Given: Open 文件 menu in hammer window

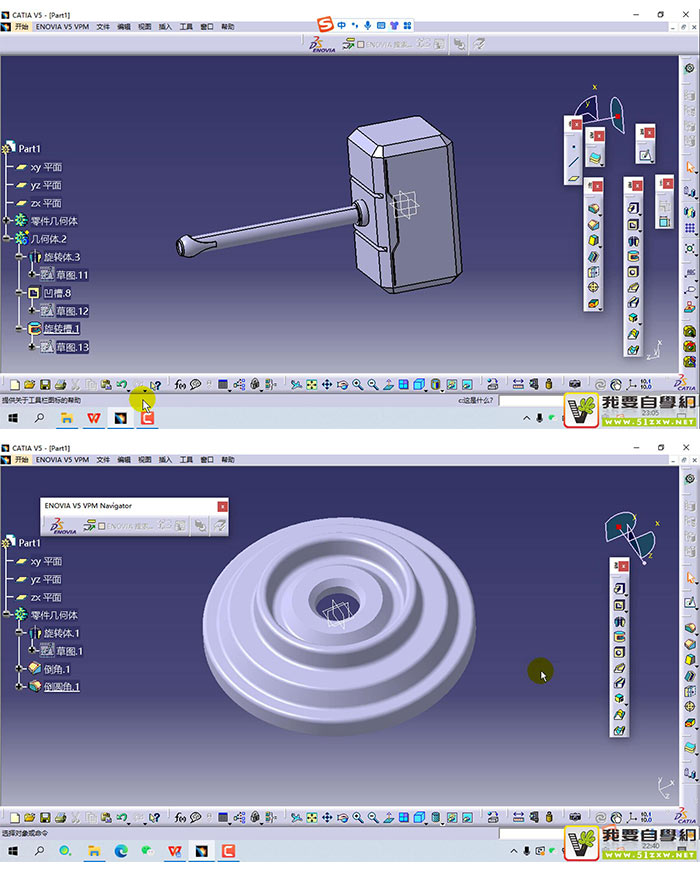Looking at the screenshot, I should 103,26.
